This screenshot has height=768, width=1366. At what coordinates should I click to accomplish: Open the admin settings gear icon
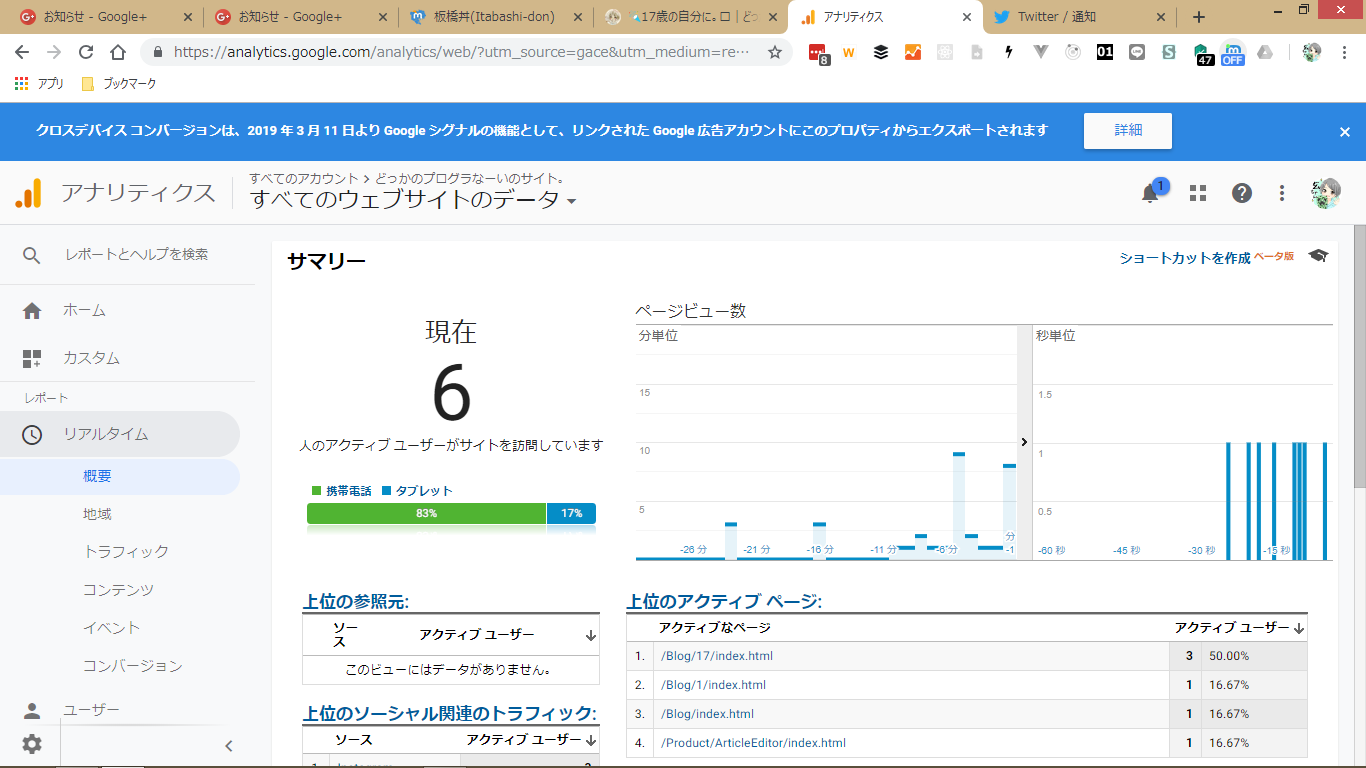point(32,744)
